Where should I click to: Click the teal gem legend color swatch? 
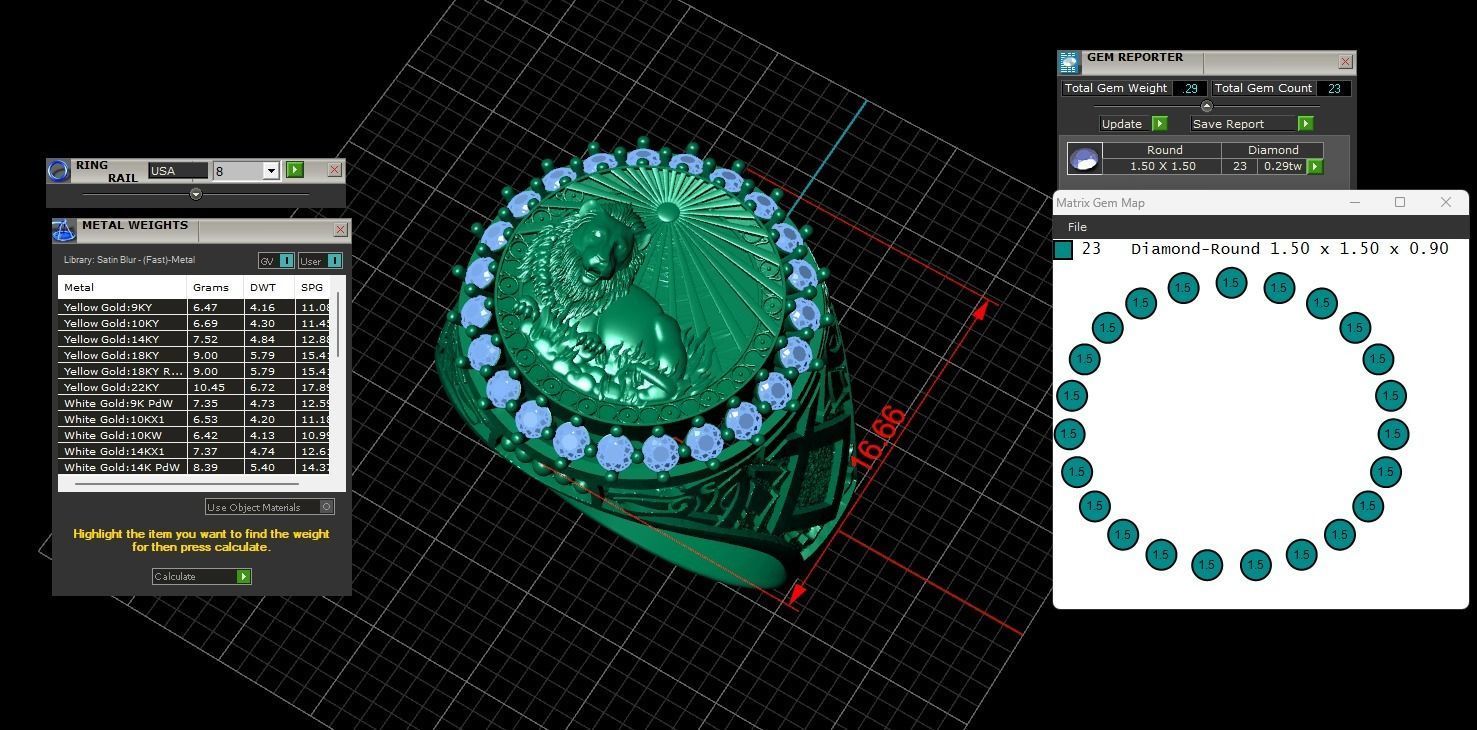point(1063,249)
